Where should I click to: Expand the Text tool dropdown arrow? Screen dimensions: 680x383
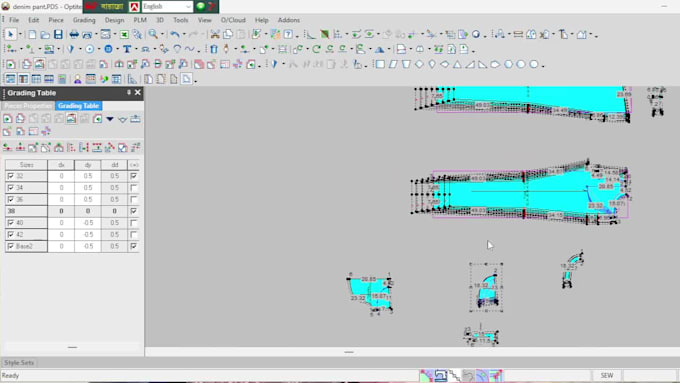point(136,49)
